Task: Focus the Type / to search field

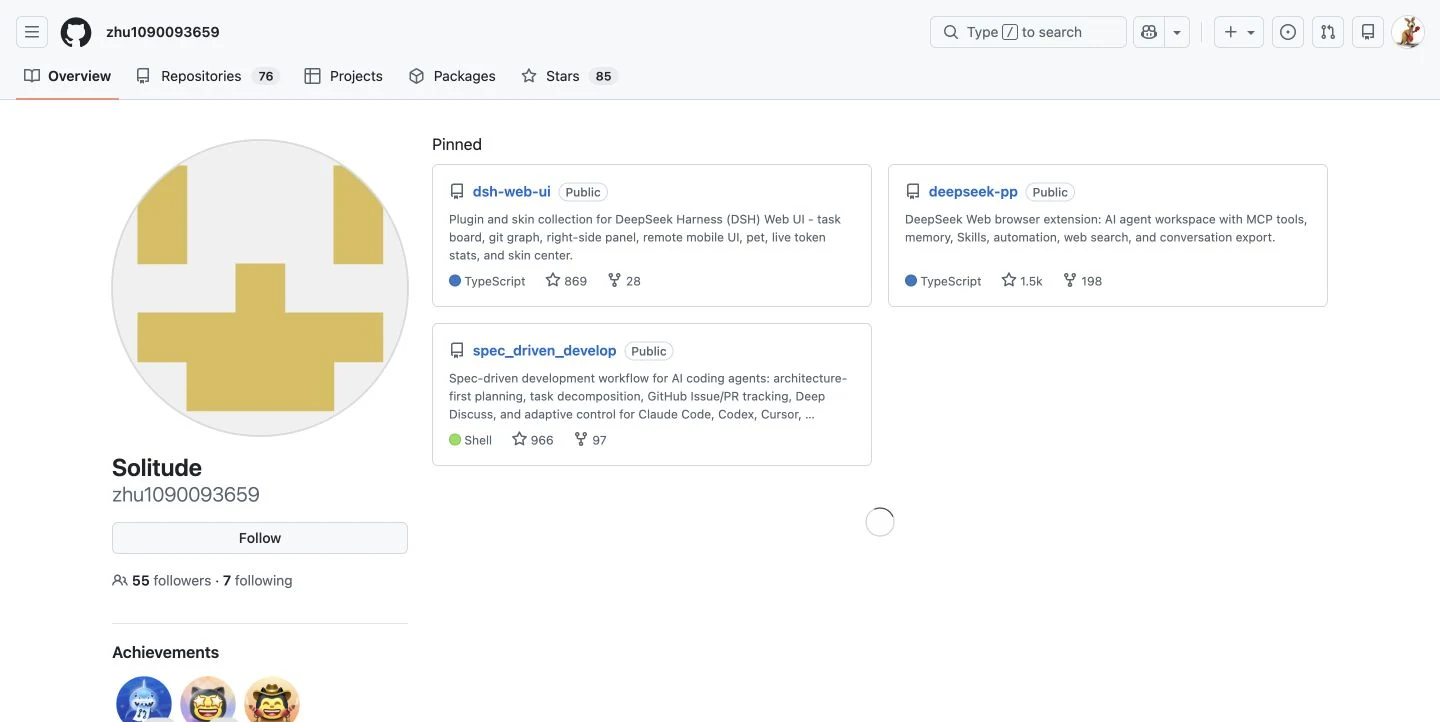Action: pyautogui.click(x=1028, y=32)
